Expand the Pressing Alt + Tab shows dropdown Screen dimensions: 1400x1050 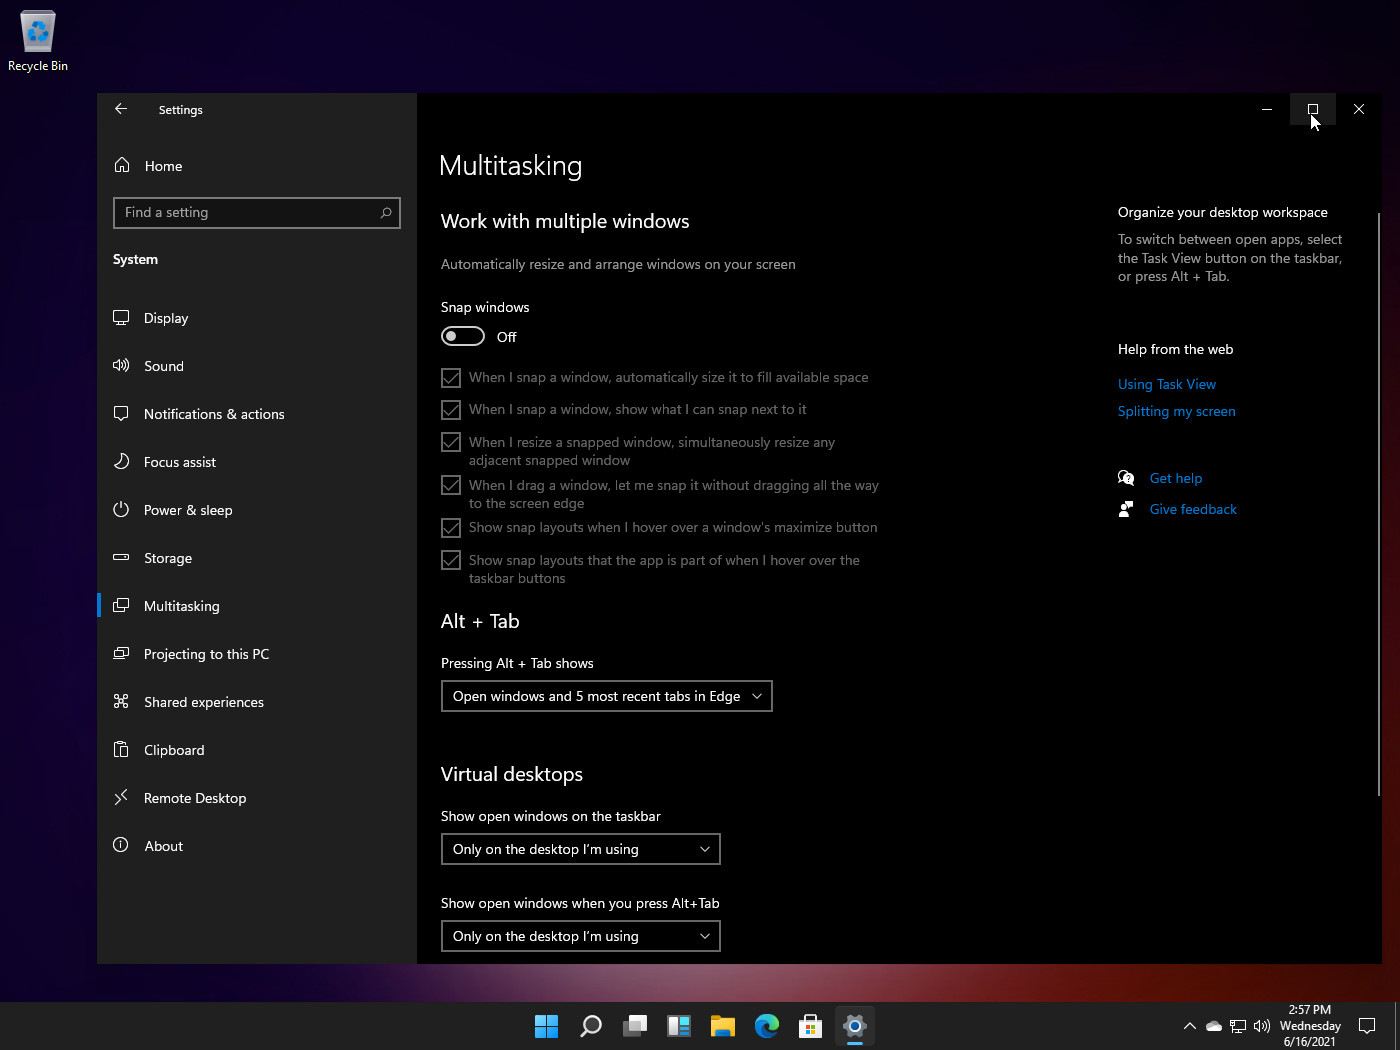click(x=606, y=697)
